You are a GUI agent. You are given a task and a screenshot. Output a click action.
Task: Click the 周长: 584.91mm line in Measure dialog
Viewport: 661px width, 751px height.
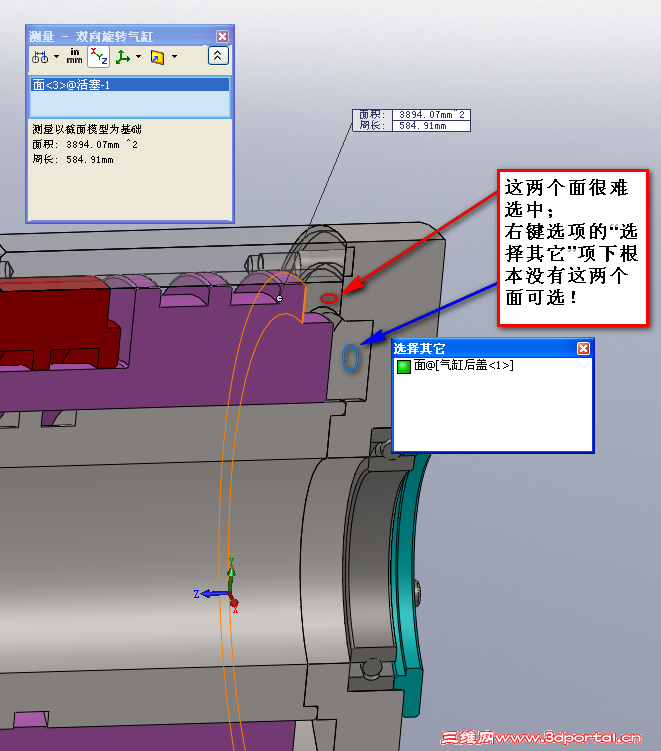tap(73, 159)
